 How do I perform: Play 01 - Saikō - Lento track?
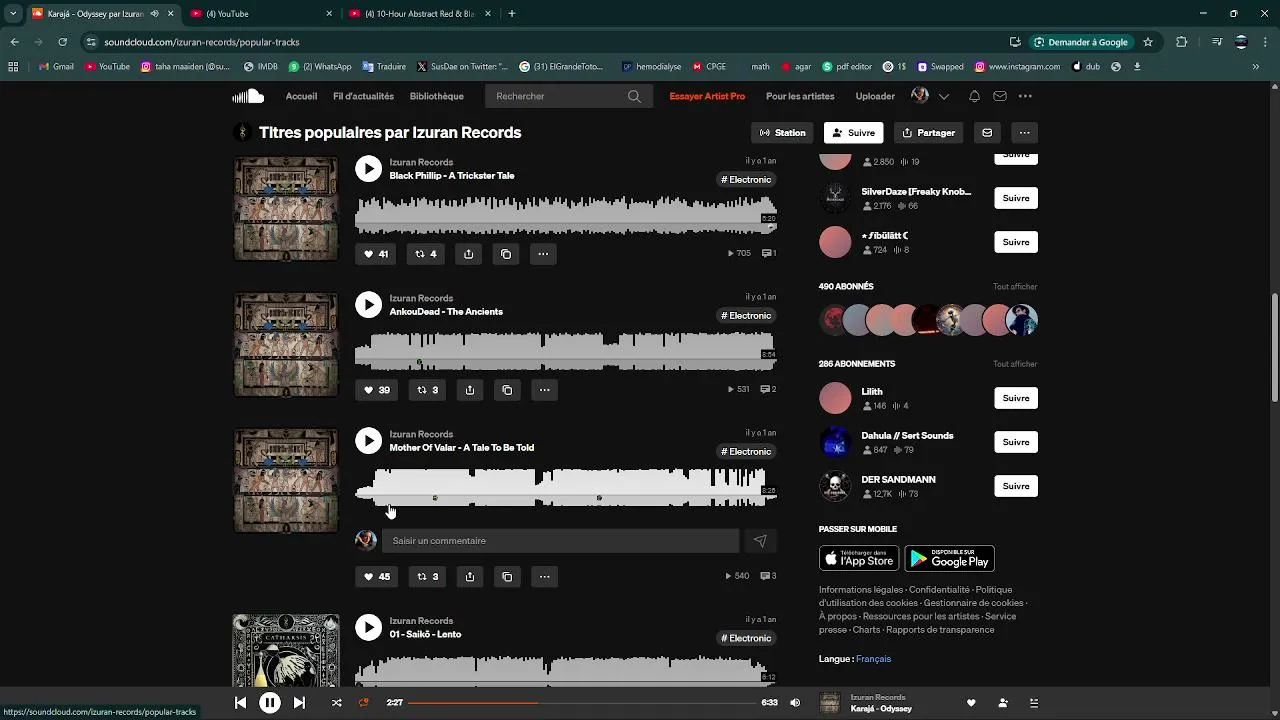(369, 628)
